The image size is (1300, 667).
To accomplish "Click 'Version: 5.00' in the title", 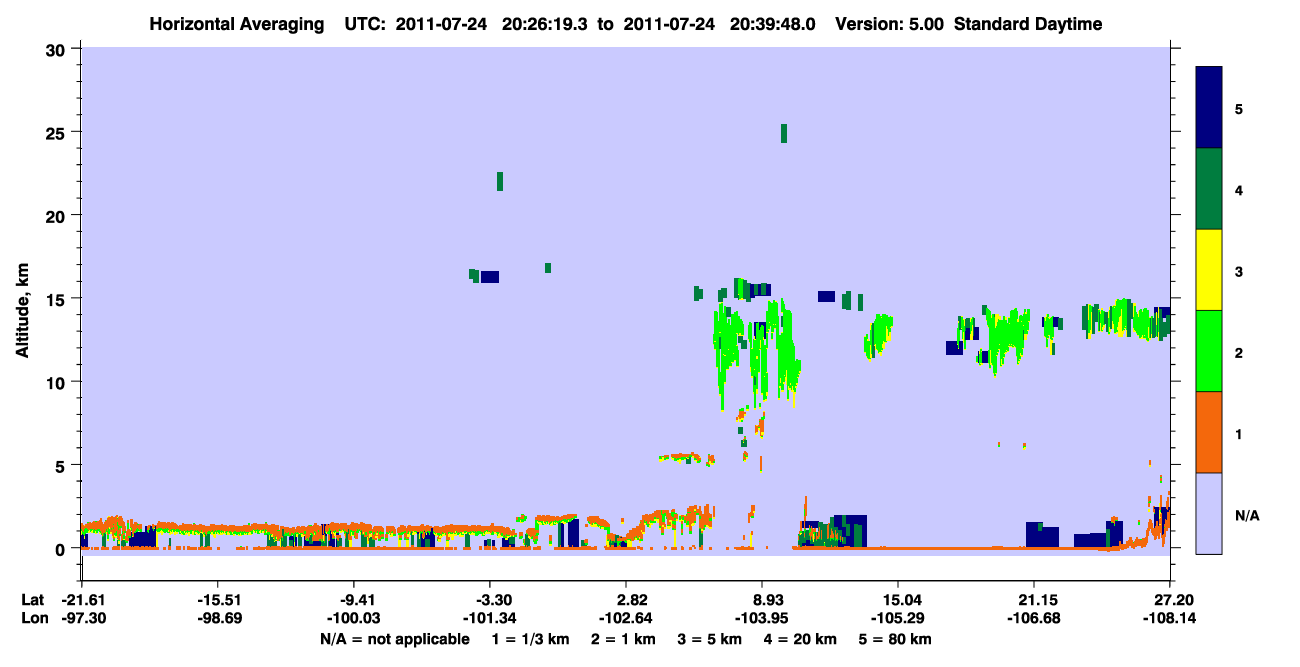I will click(x=889, y=24).
